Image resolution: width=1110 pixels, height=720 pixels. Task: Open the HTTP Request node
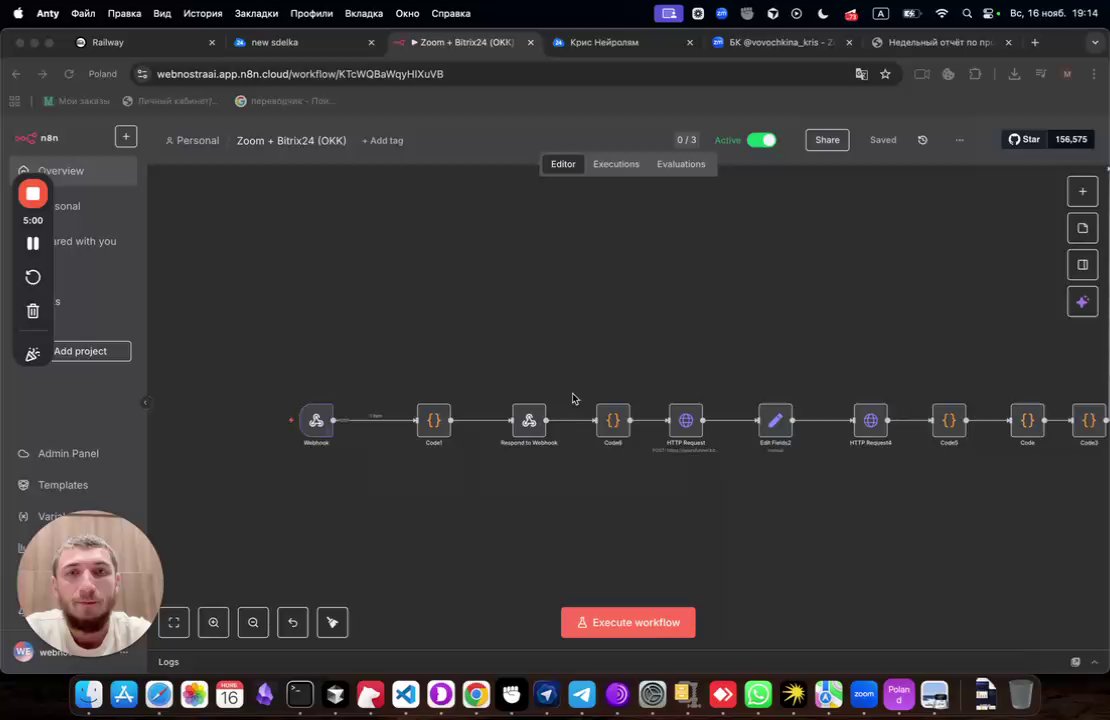[x=685, y=421]
